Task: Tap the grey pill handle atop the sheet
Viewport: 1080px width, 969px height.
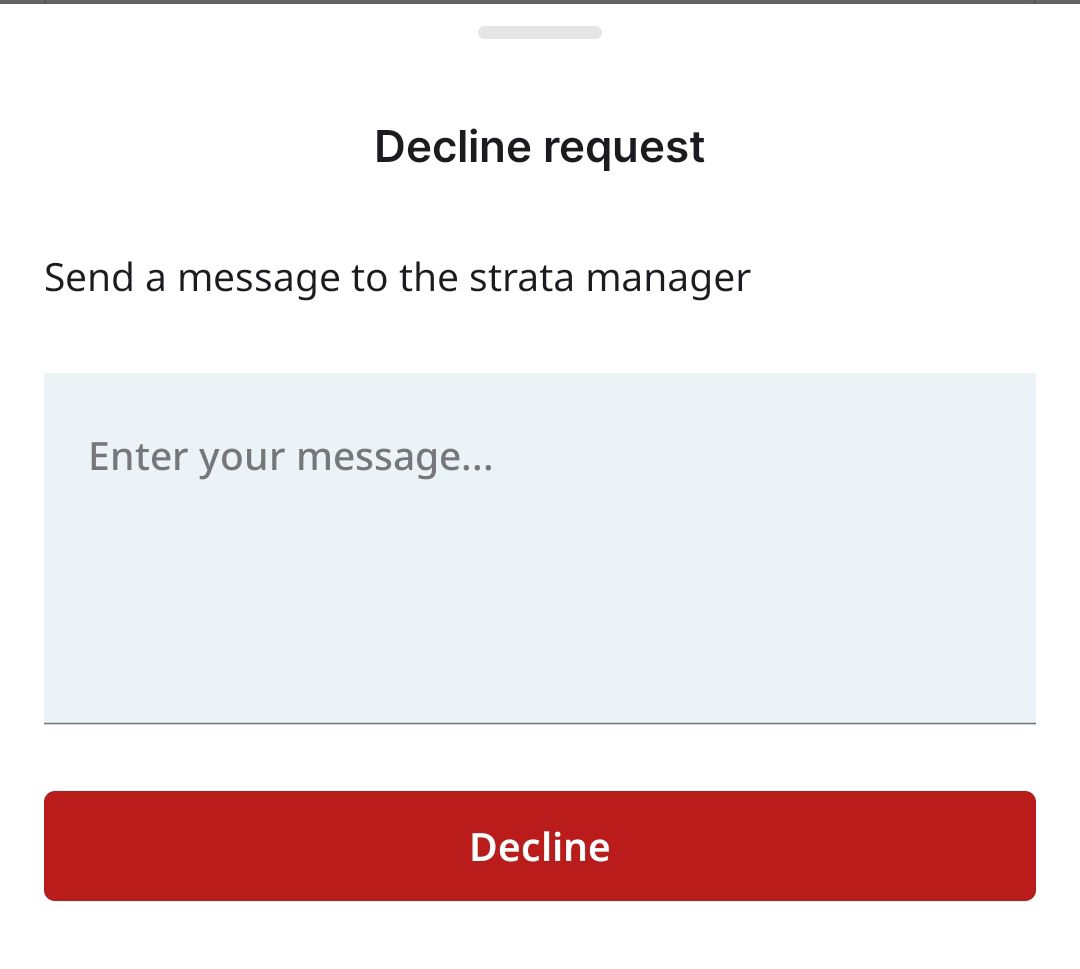Action: pos(540,32)
